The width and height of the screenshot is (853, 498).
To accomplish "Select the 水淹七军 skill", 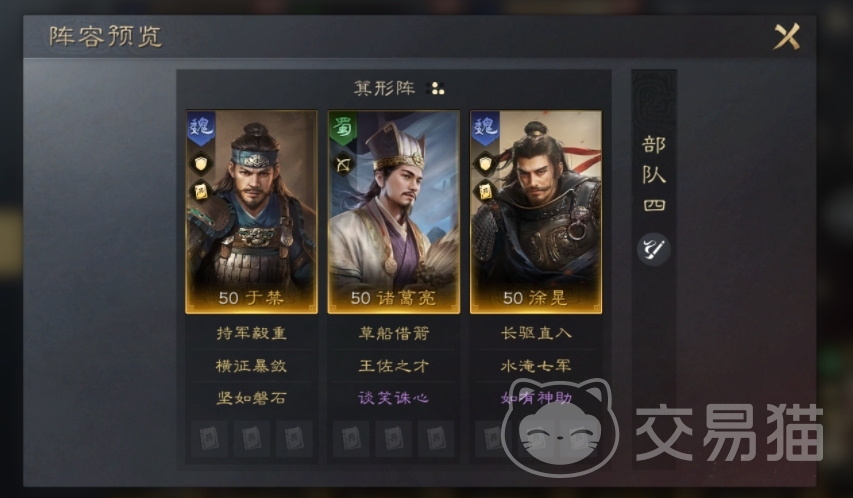I will point(536,365).
